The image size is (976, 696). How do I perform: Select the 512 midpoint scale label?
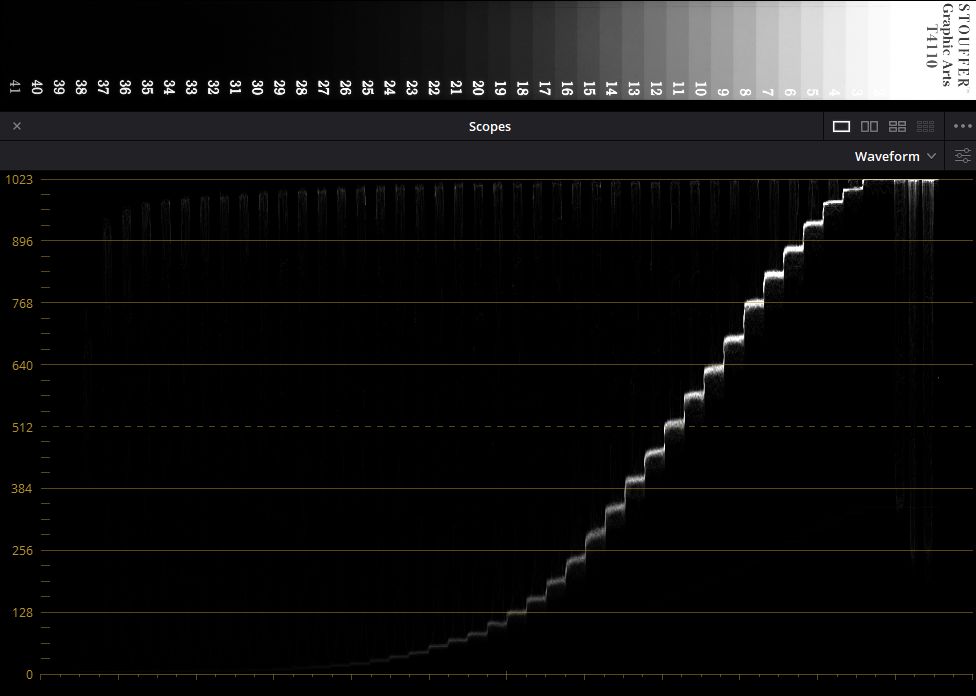[22, 427]
